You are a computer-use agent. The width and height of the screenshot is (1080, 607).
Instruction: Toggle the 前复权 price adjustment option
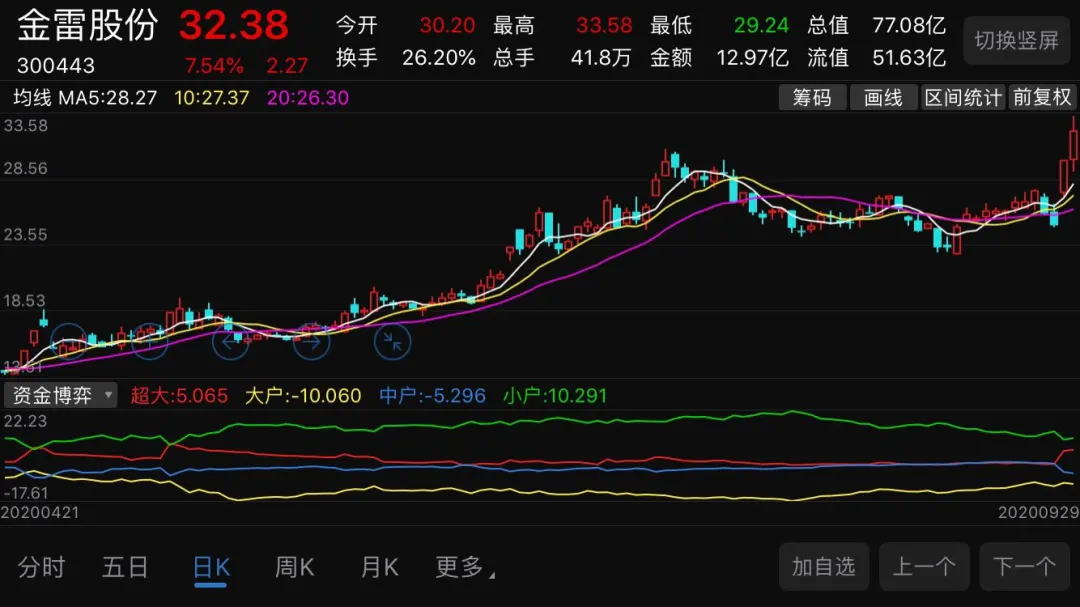click(x=1042, y=97)
